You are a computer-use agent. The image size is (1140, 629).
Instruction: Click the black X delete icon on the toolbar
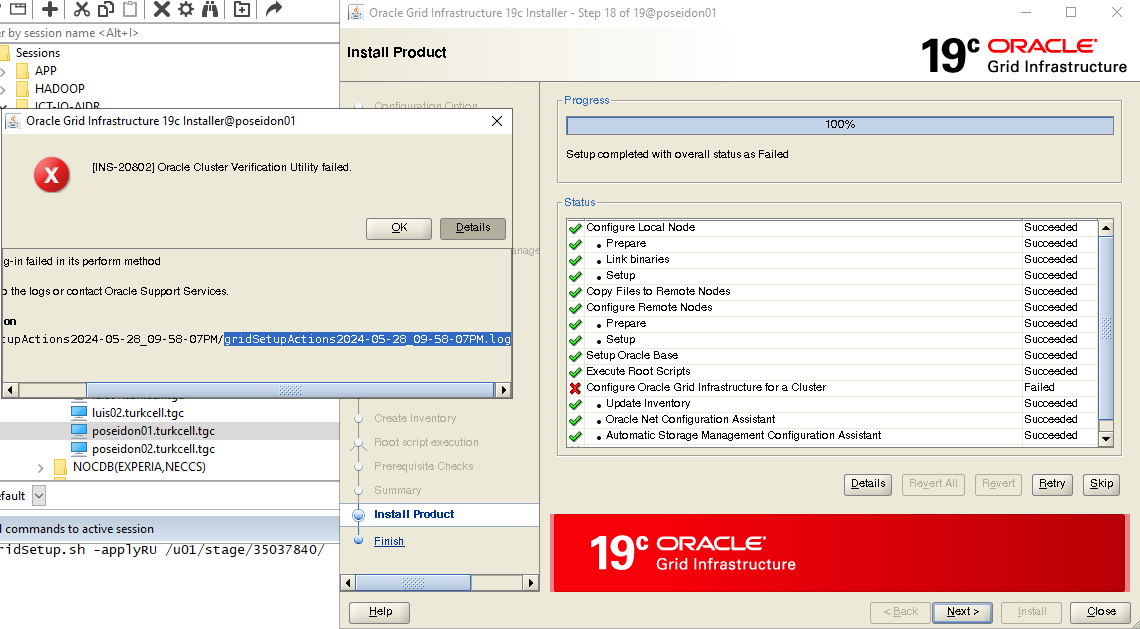pos(162,11)
